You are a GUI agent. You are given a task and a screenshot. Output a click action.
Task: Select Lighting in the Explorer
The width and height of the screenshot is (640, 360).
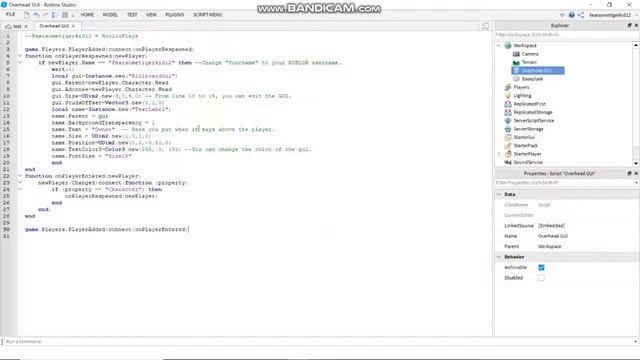[522, 96]
